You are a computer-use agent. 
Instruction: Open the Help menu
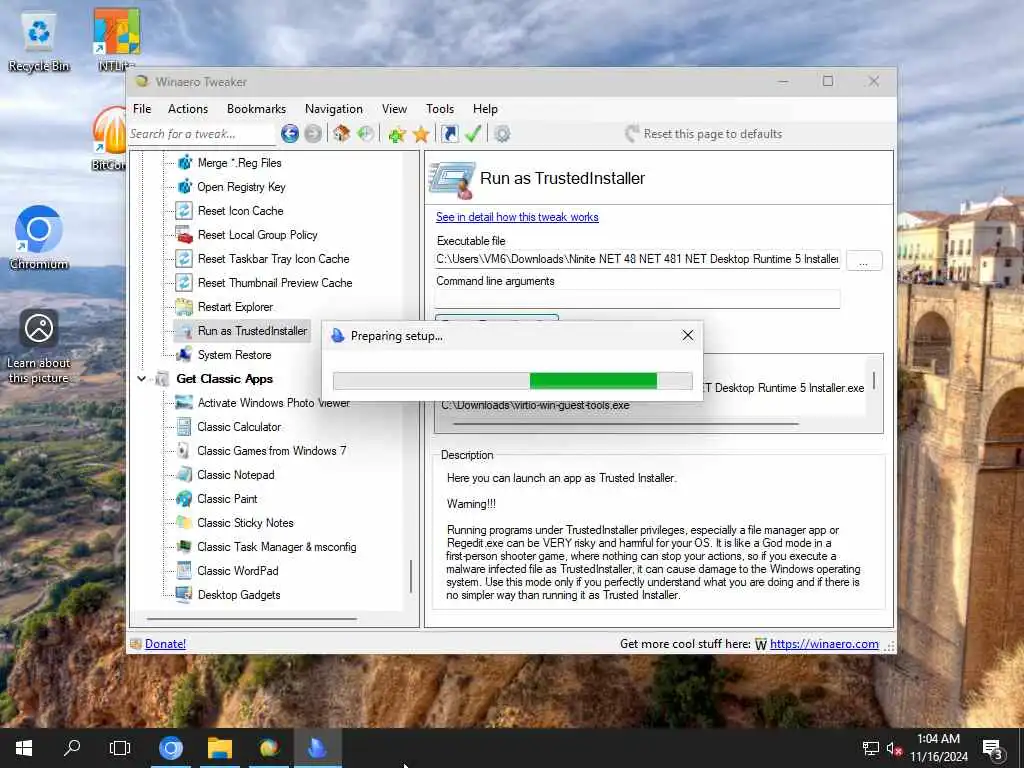click(x=485, y=109)
